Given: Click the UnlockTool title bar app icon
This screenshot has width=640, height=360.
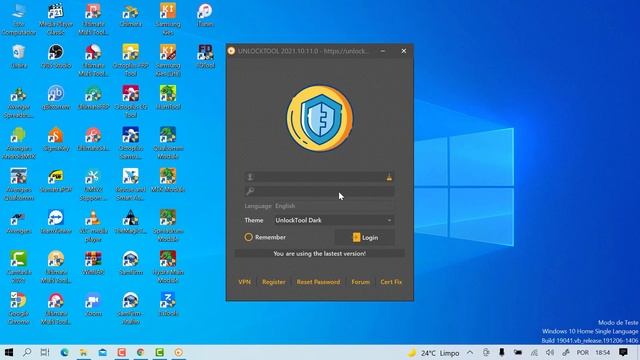Looking at the screenshot, I should click(231, 51).
